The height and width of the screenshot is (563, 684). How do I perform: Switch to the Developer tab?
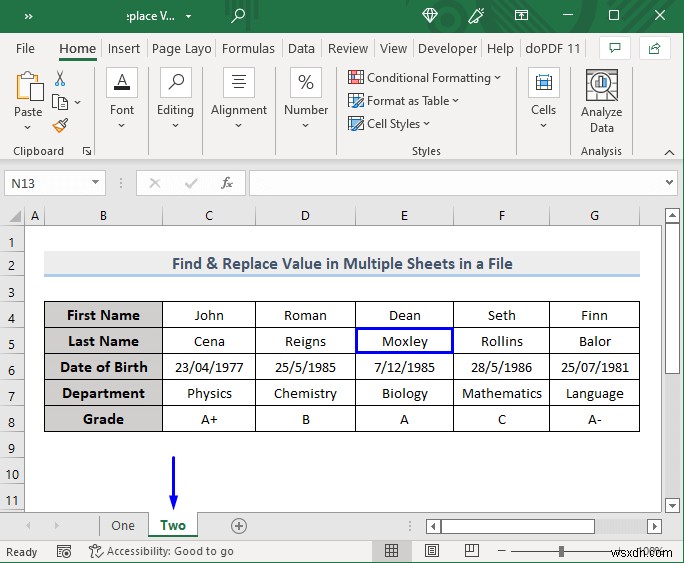pos(447,48)
